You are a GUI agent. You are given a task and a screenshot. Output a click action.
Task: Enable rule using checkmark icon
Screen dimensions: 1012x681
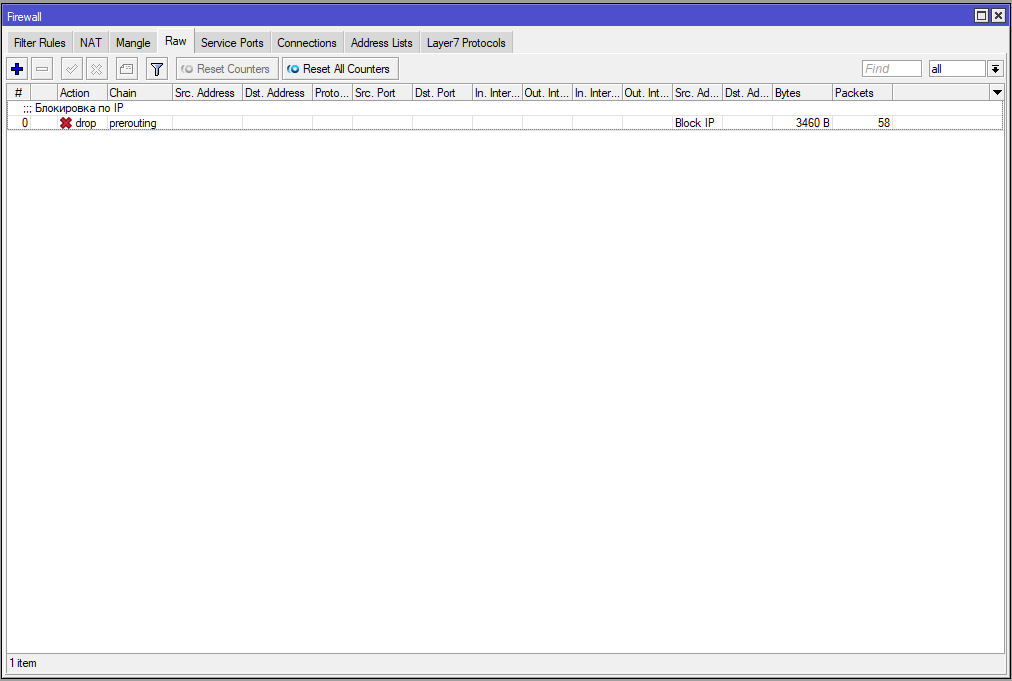click(x=72, y=68)
